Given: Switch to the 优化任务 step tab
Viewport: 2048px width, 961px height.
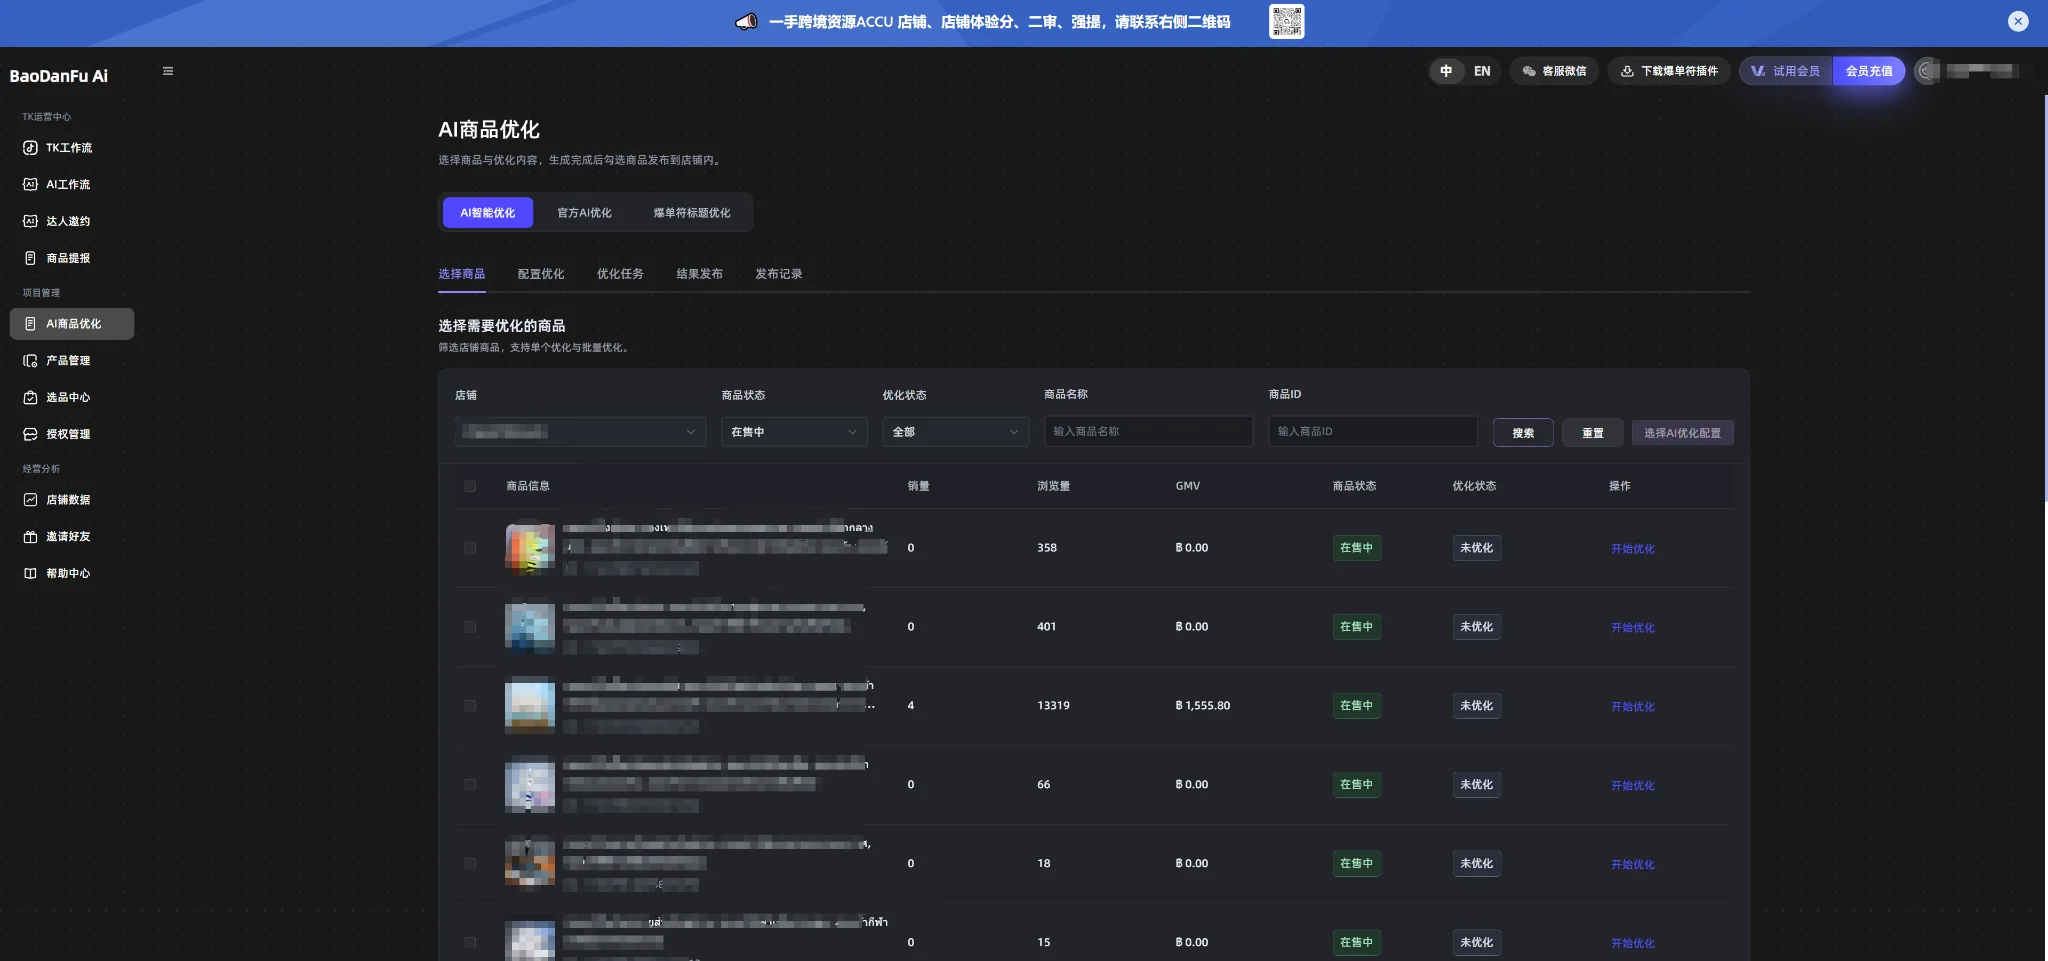Looking at the screenshot, I should tap(620, 274).
